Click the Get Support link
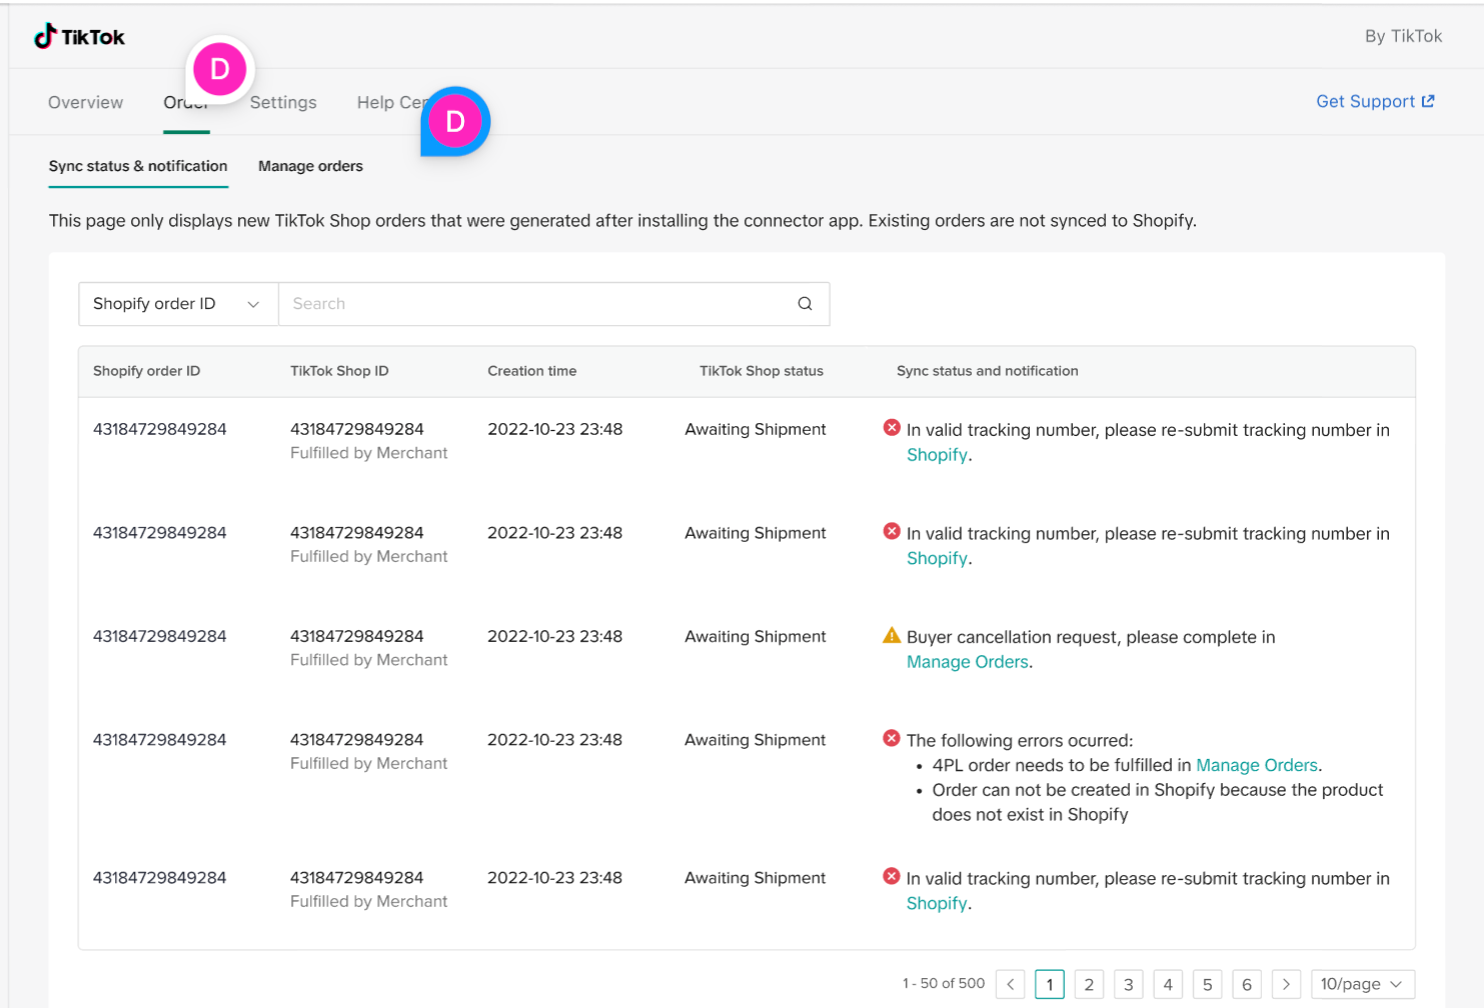1484x1008 pixels. click(1365, 101)
